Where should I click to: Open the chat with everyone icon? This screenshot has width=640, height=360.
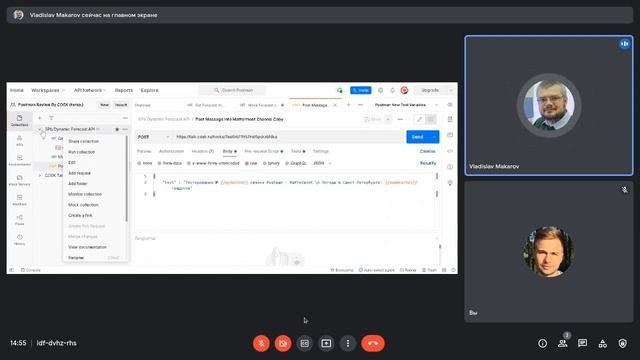582,343
